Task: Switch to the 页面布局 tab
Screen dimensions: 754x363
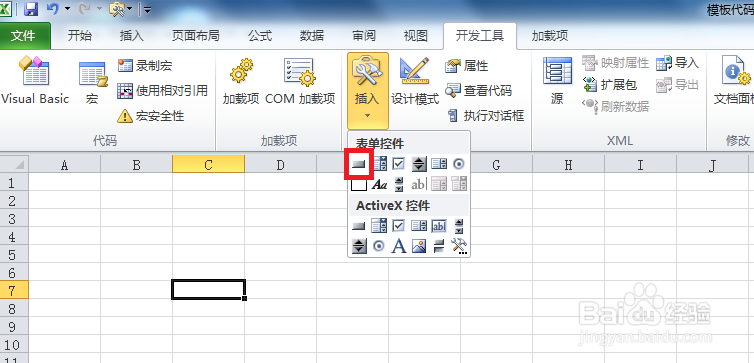Action: tap(195, 36)
